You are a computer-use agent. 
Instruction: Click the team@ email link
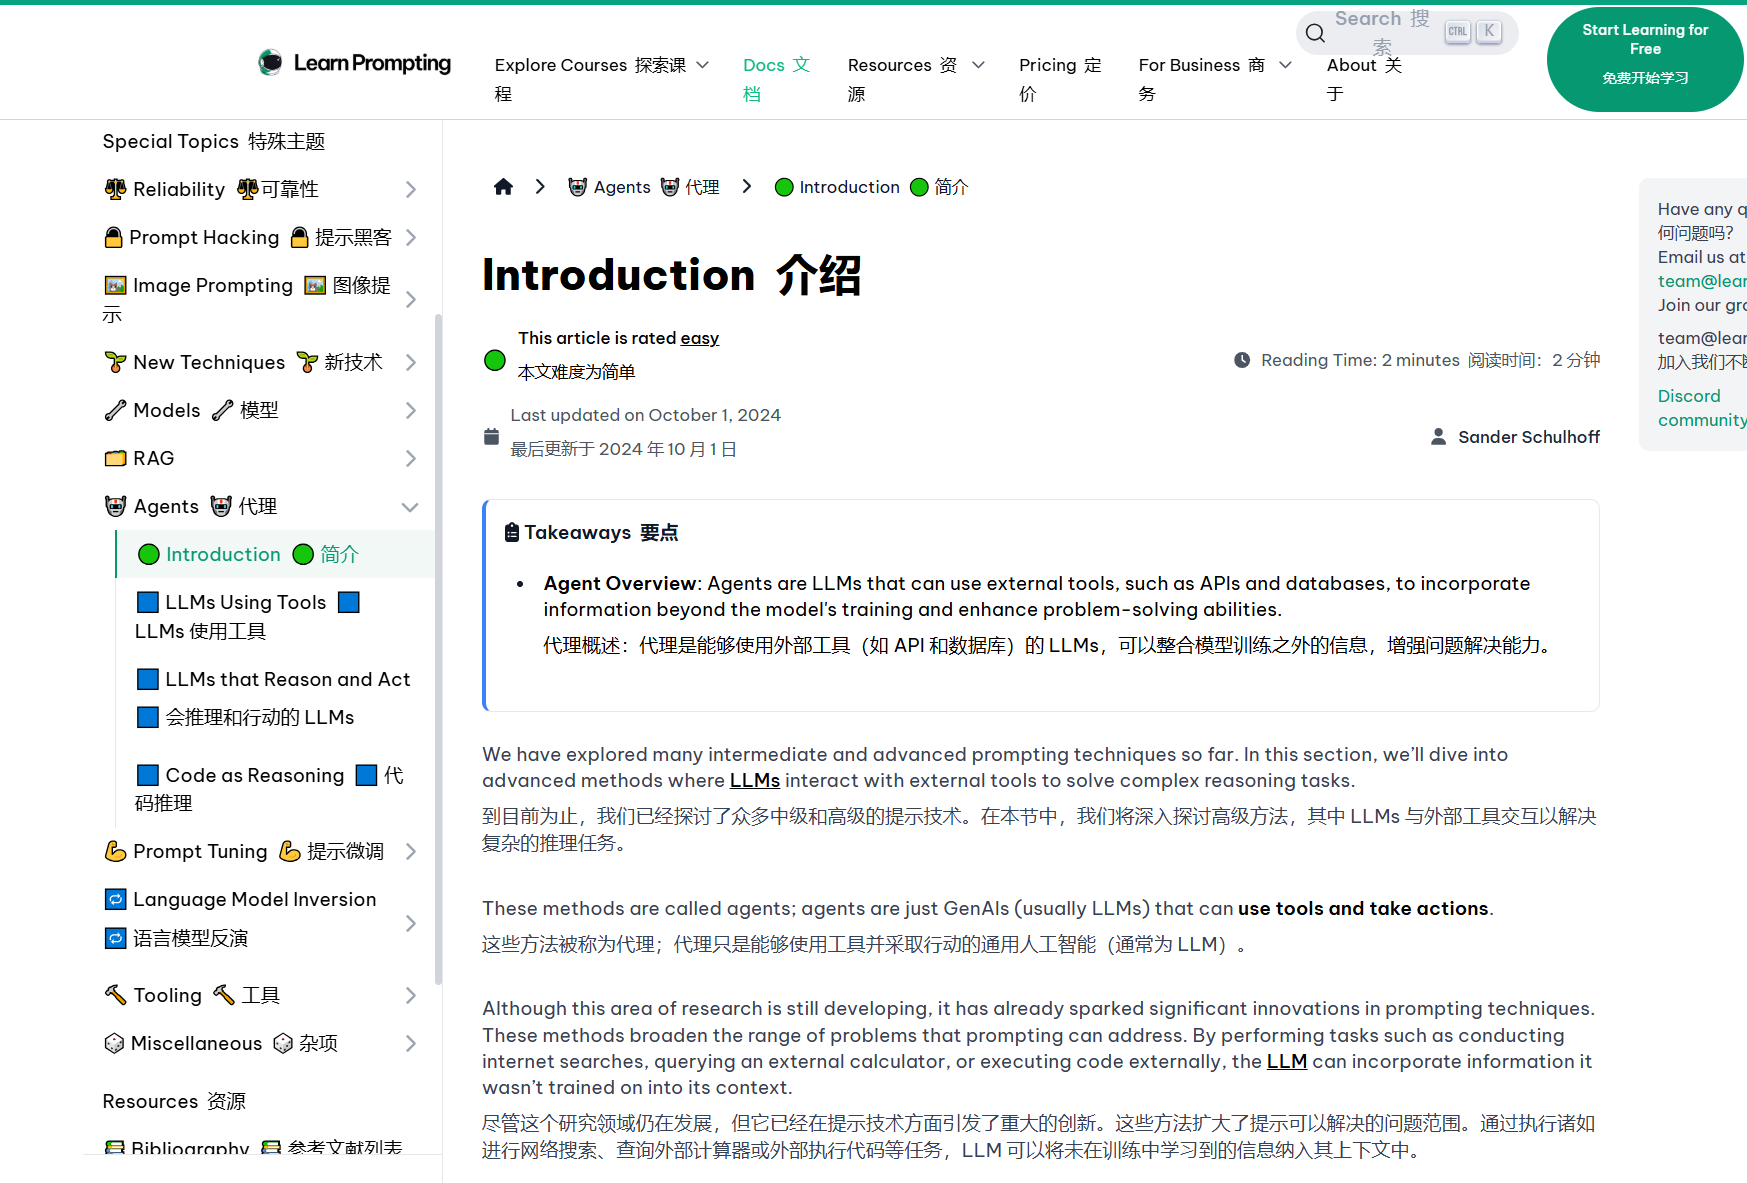click(x=1702, y=281)
